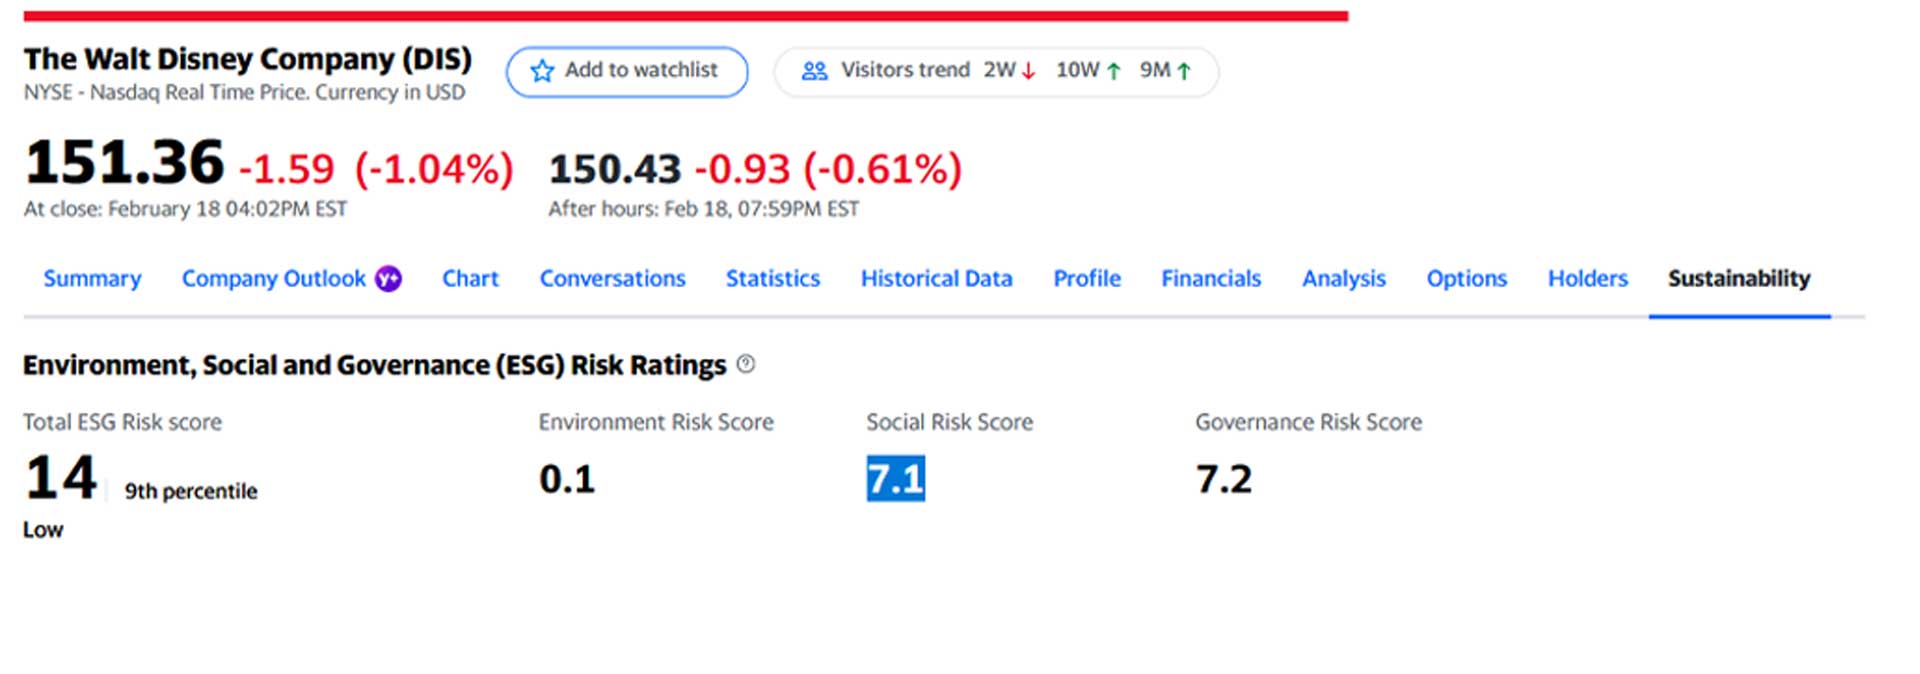
Task: Click the green up arrow next to 10W
Action: 1114,71
